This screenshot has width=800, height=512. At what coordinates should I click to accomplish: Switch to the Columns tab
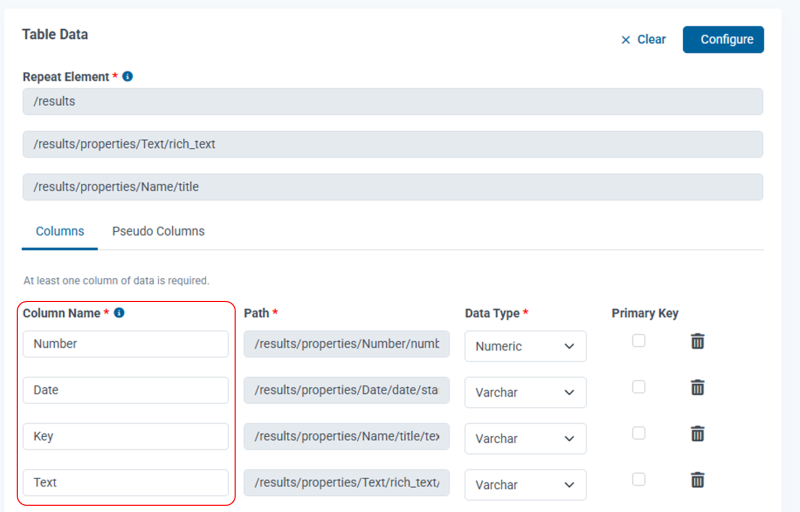[x=60, y=231]
